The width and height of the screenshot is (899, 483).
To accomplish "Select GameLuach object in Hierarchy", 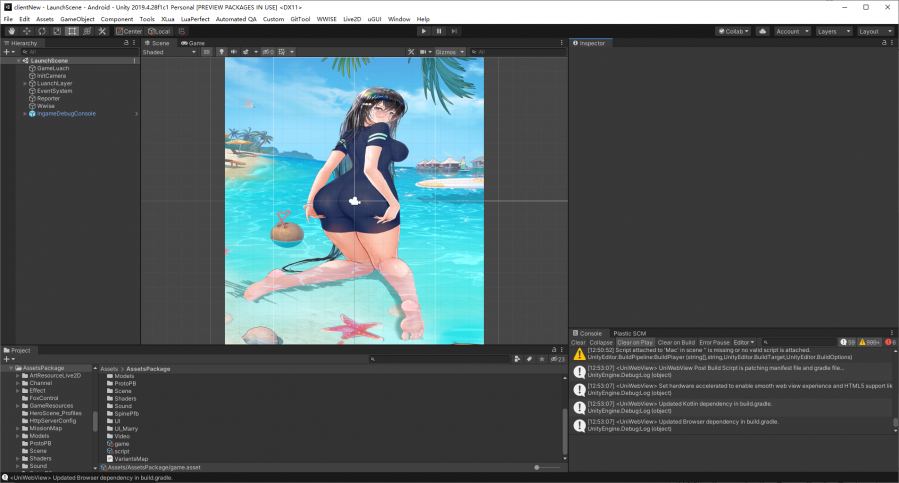I will click(x=53, y=68).
